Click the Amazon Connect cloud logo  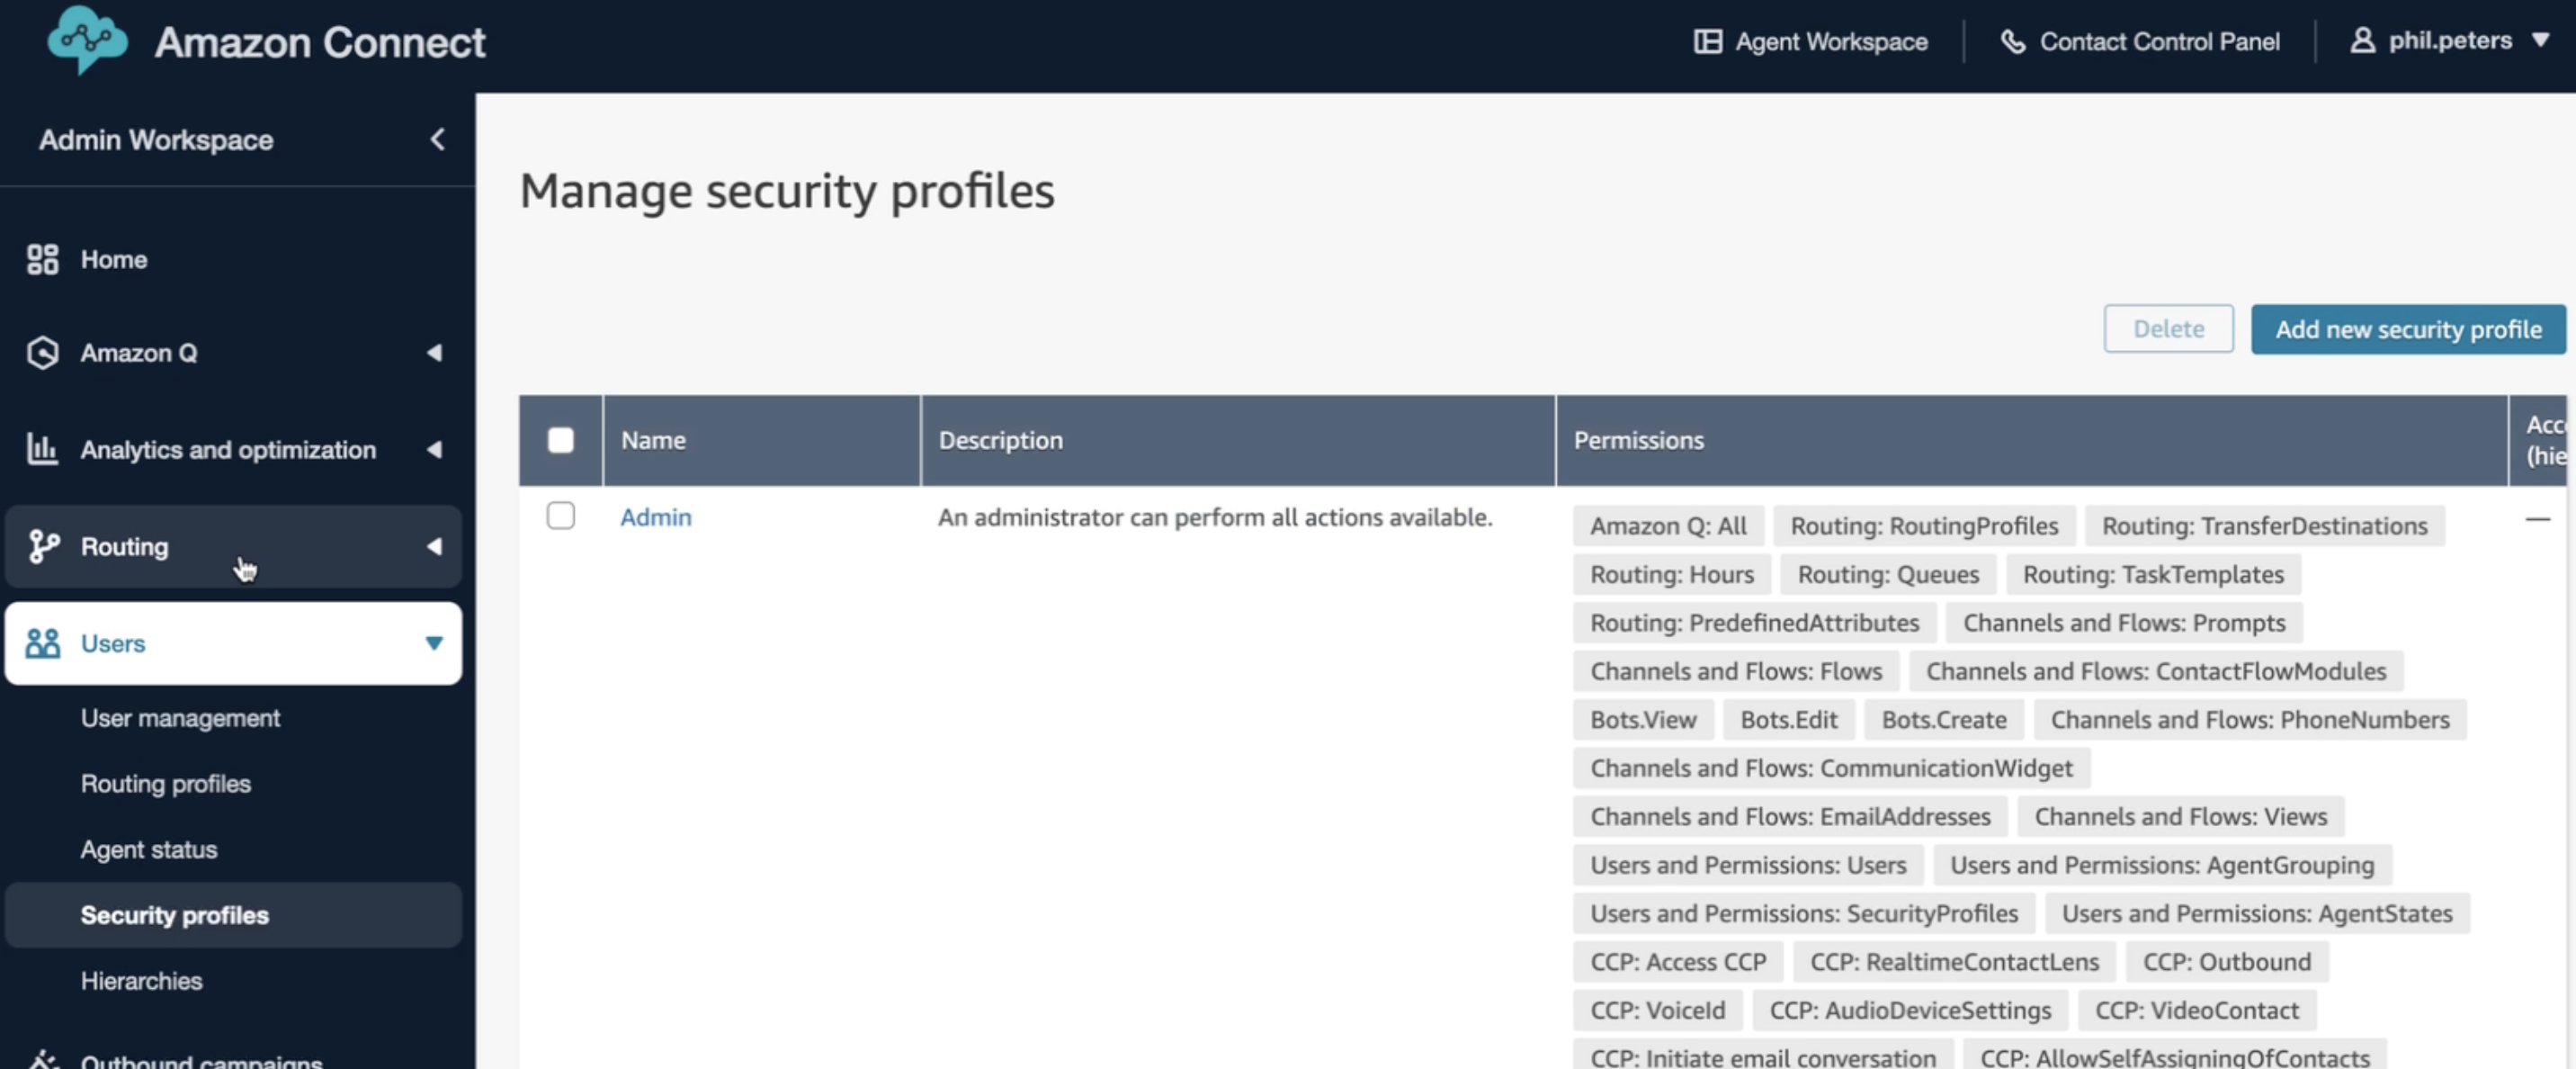(88, 40)
